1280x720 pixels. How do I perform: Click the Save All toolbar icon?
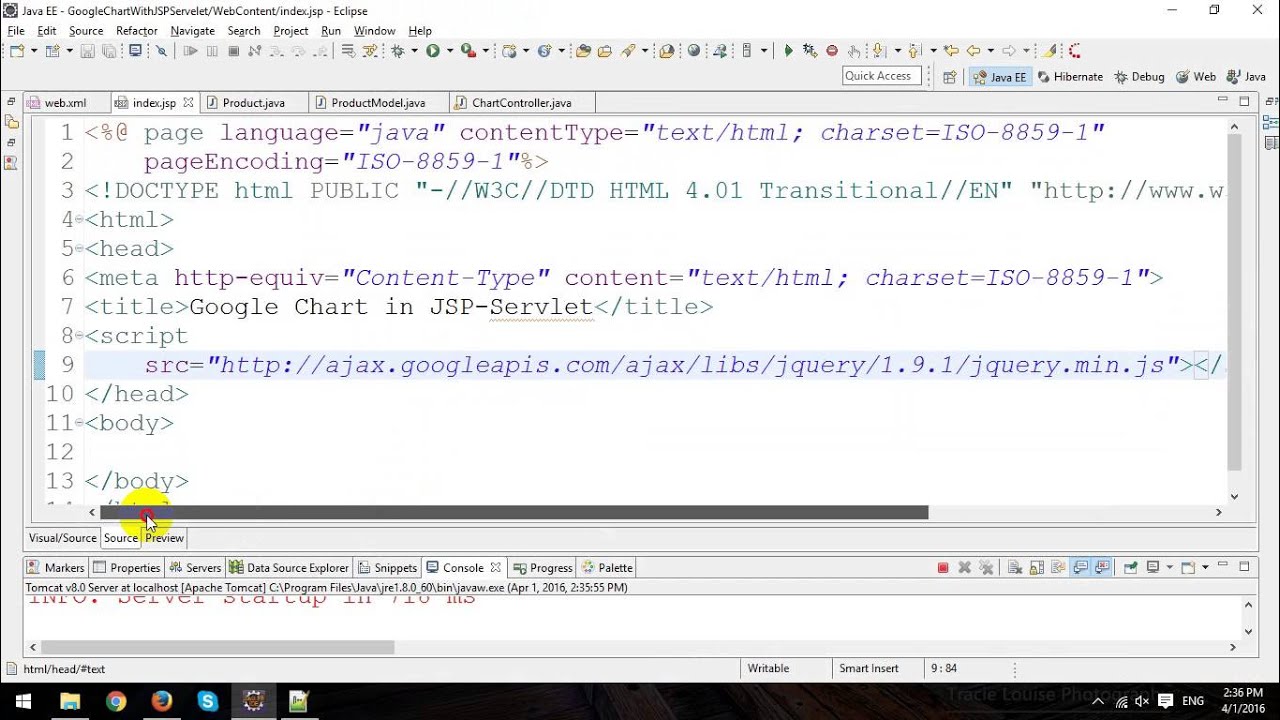[x=108, y=51]
